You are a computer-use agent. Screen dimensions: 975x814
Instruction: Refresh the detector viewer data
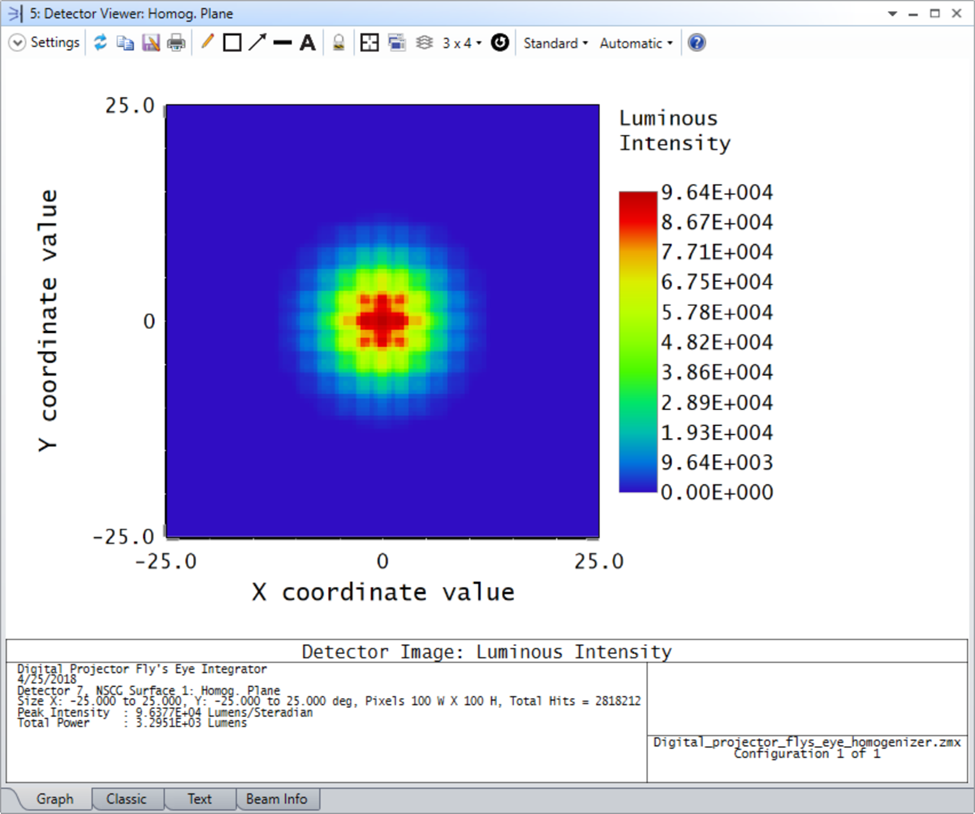coord(100,42)
